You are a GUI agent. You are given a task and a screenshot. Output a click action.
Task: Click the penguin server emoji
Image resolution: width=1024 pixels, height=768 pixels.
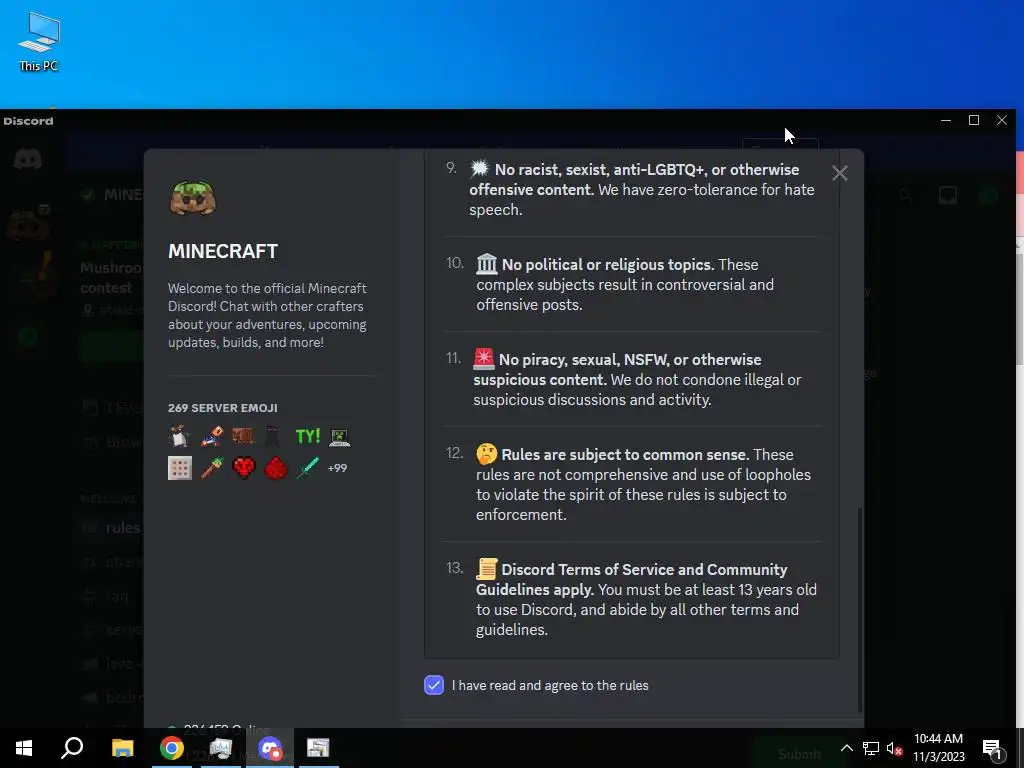pyautogui.click(x=180, y=436)
